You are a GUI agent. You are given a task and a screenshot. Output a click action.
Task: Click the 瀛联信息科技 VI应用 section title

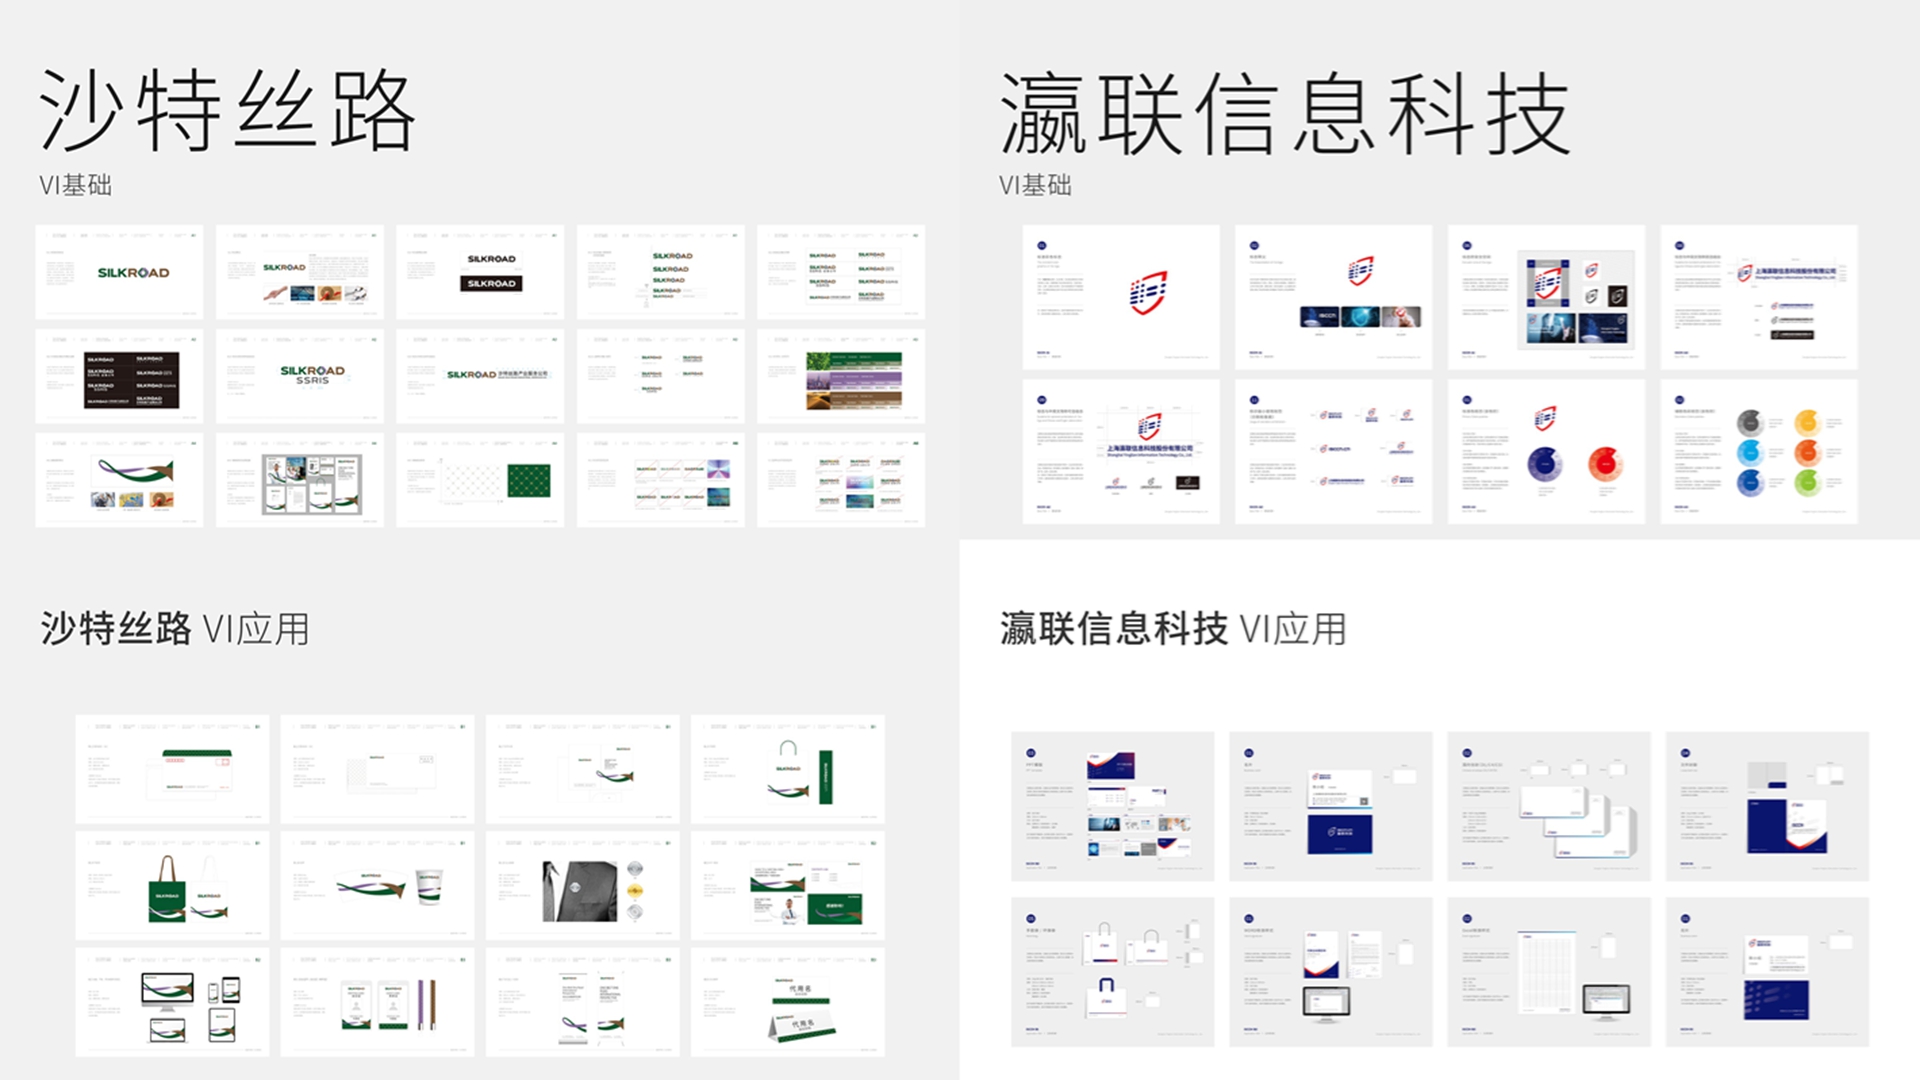coord(1173,629)
